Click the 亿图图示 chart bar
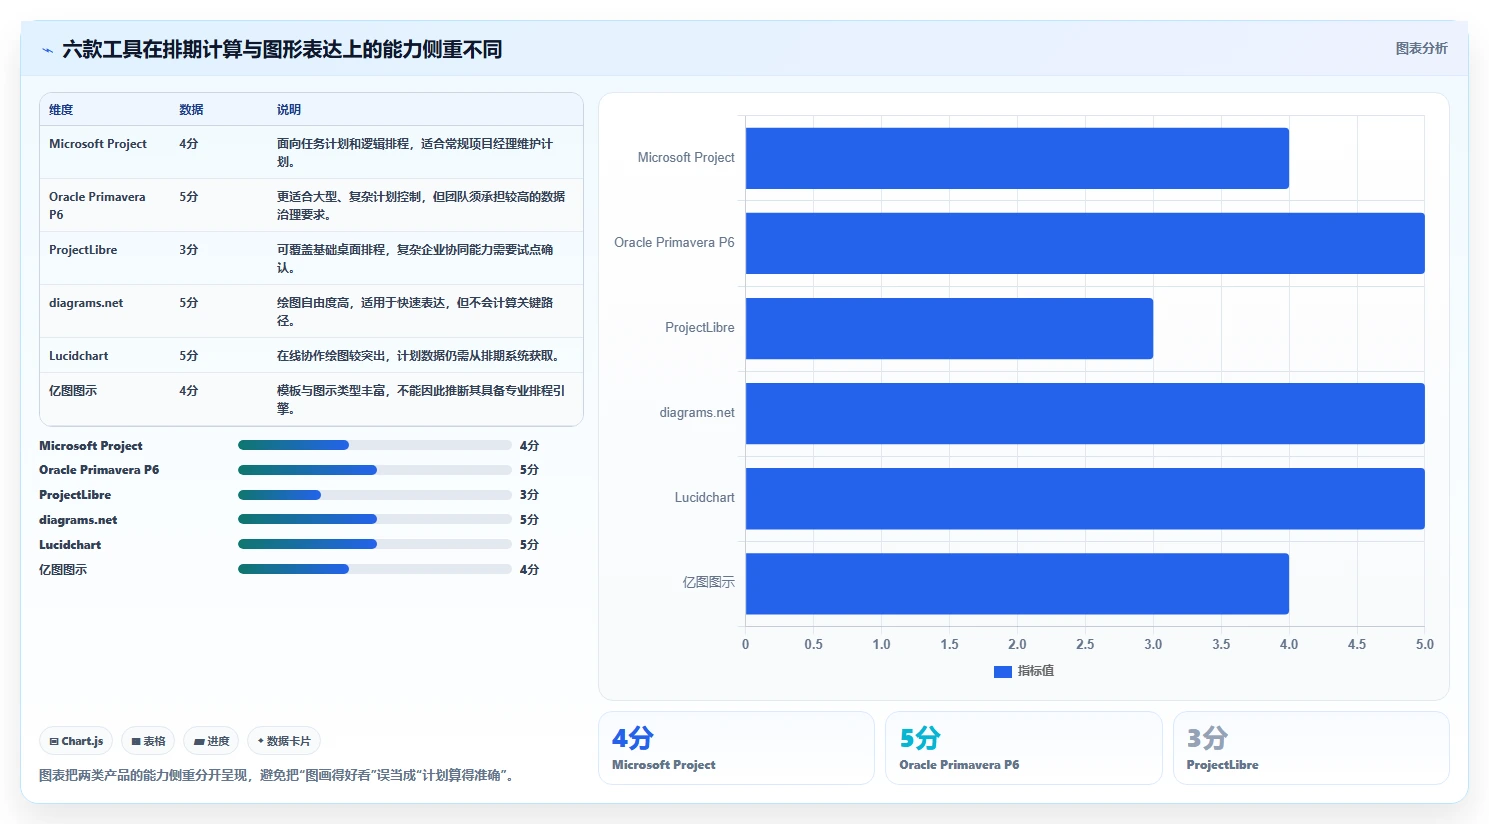Viewport: 1489px width, 824px height. 1017,583
